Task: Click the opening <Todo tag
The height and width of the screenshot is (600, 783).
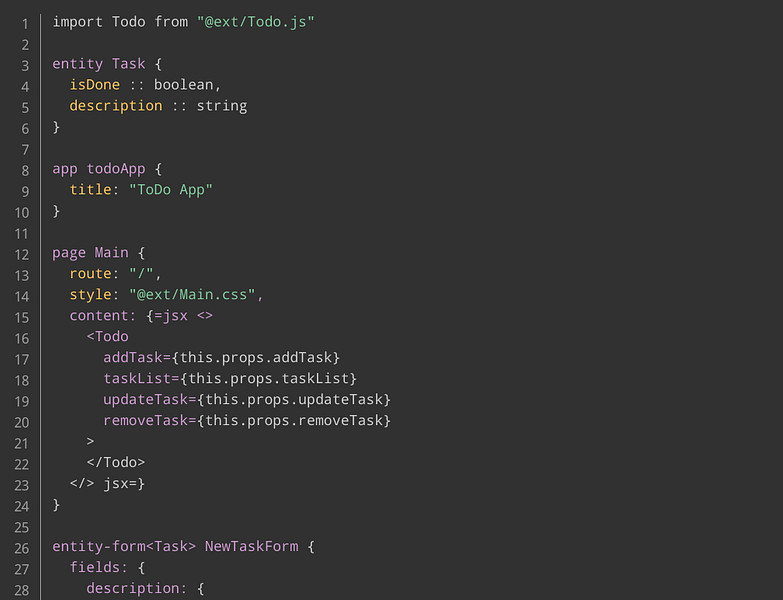Action: pos(107,336)
